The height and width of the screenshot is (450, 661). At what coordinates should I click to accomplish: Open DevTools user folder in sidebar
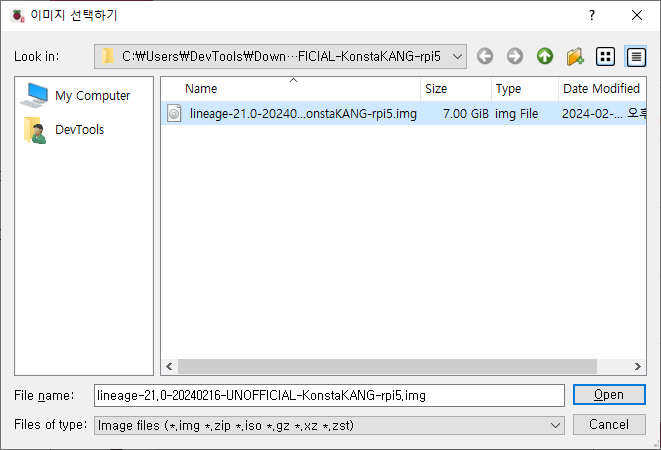point(64,130)
